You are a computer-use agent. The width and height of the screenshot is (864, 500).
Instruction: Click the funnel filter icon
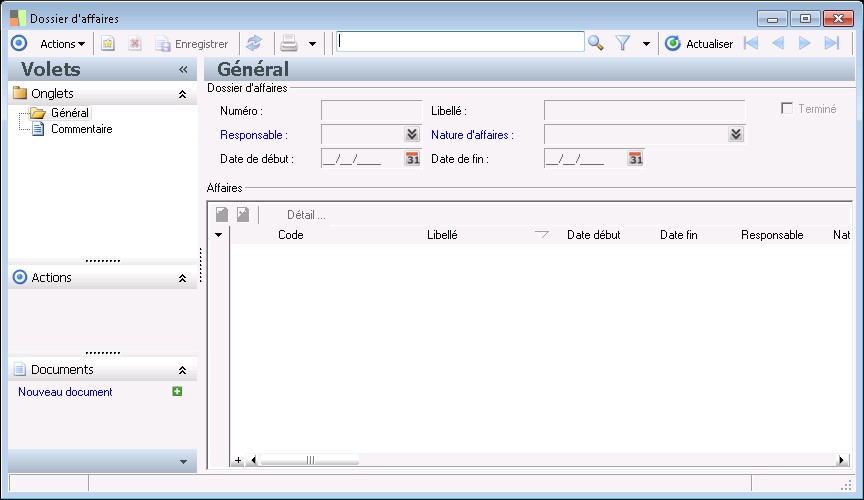(623, 43)
